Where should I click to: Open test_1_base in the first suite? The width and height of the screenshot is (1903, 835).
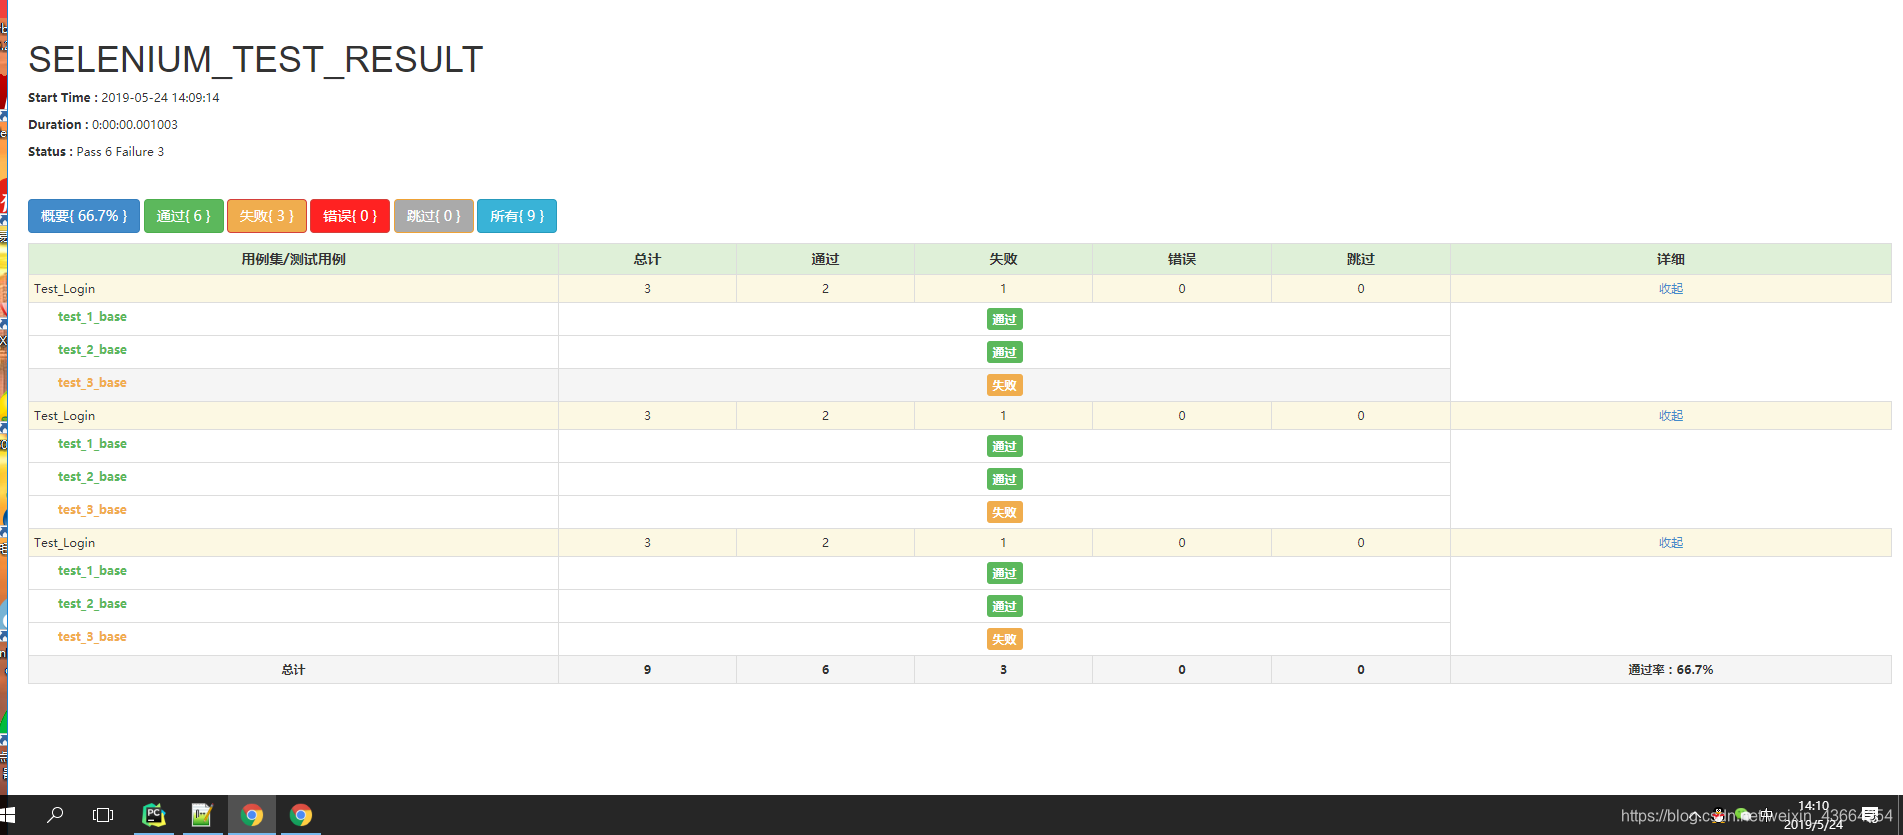pos(92,317)
